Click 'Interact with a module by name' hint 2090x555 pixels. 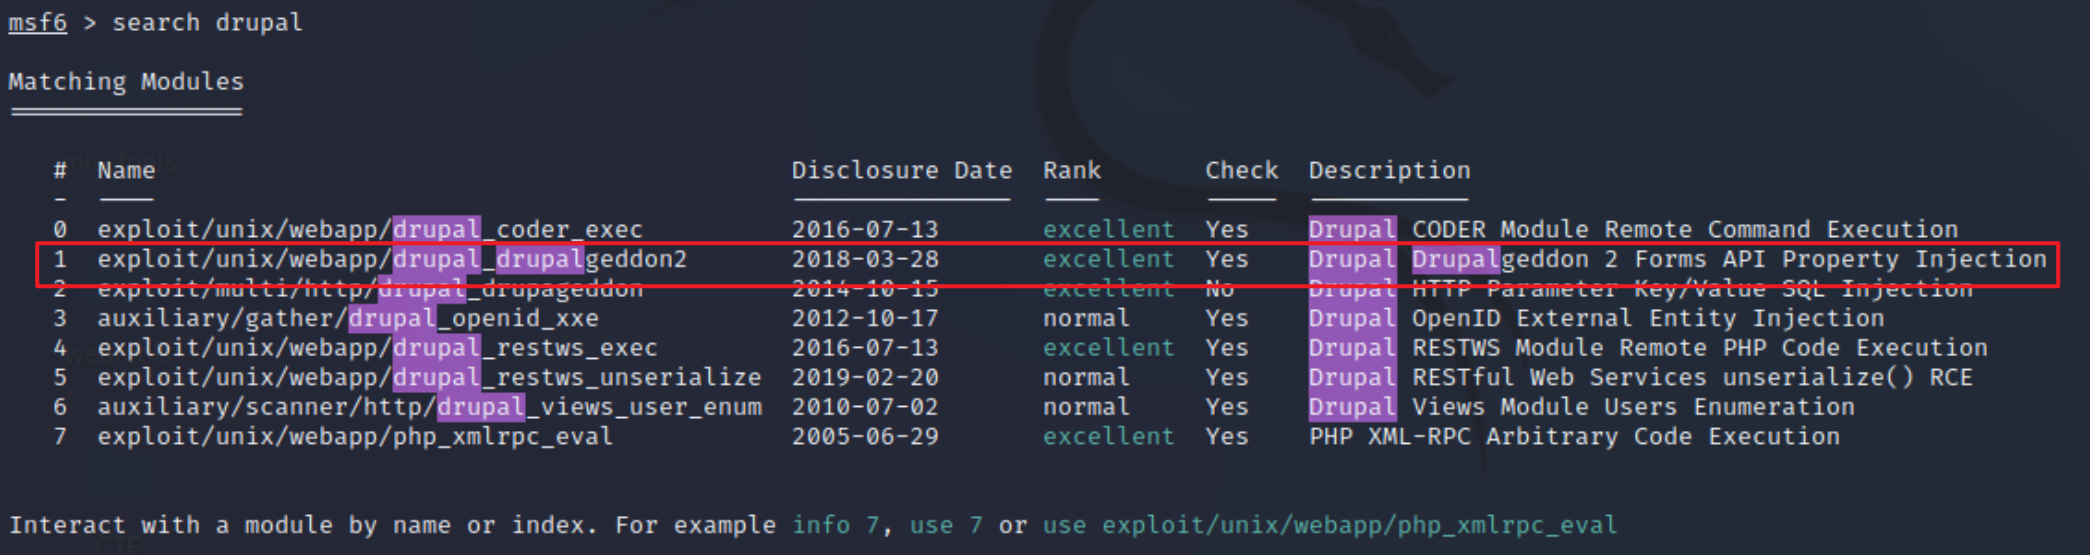tap(230, 525)
